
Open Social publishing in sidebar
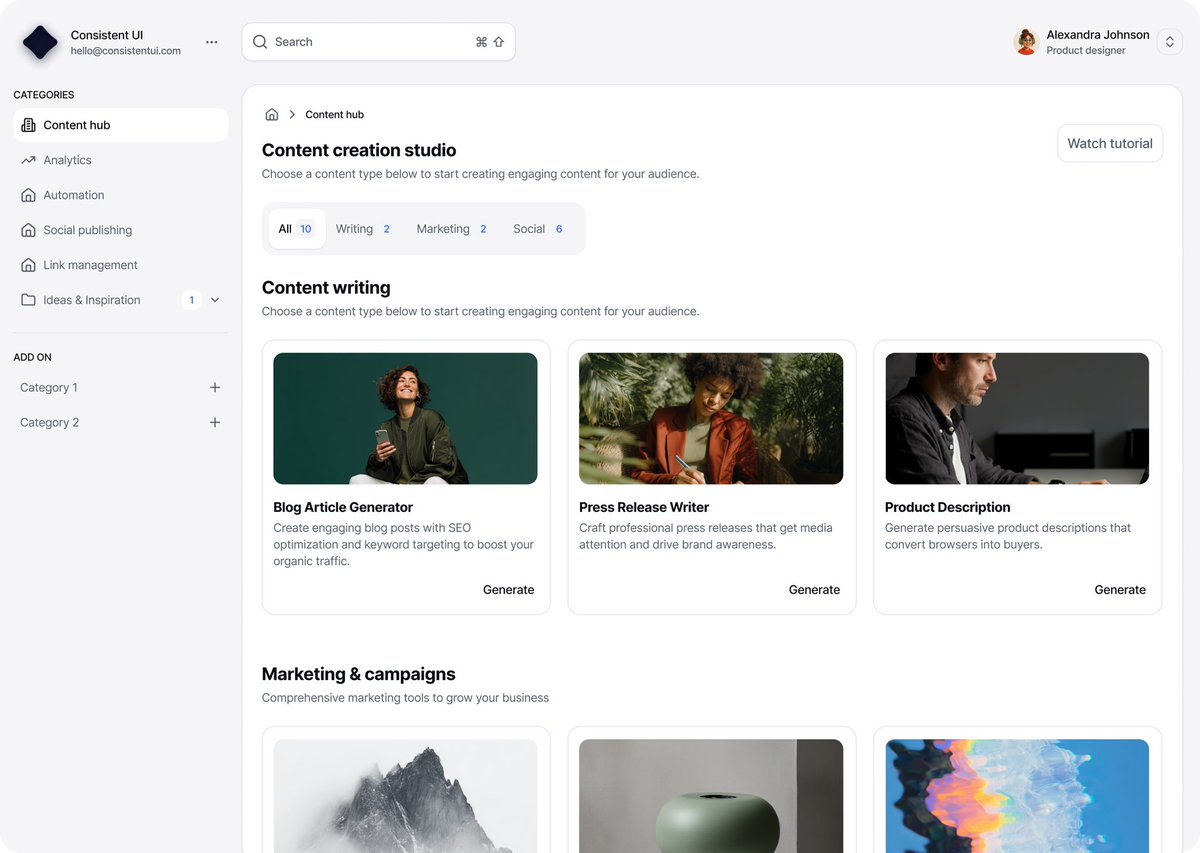[x=121, y=230]
